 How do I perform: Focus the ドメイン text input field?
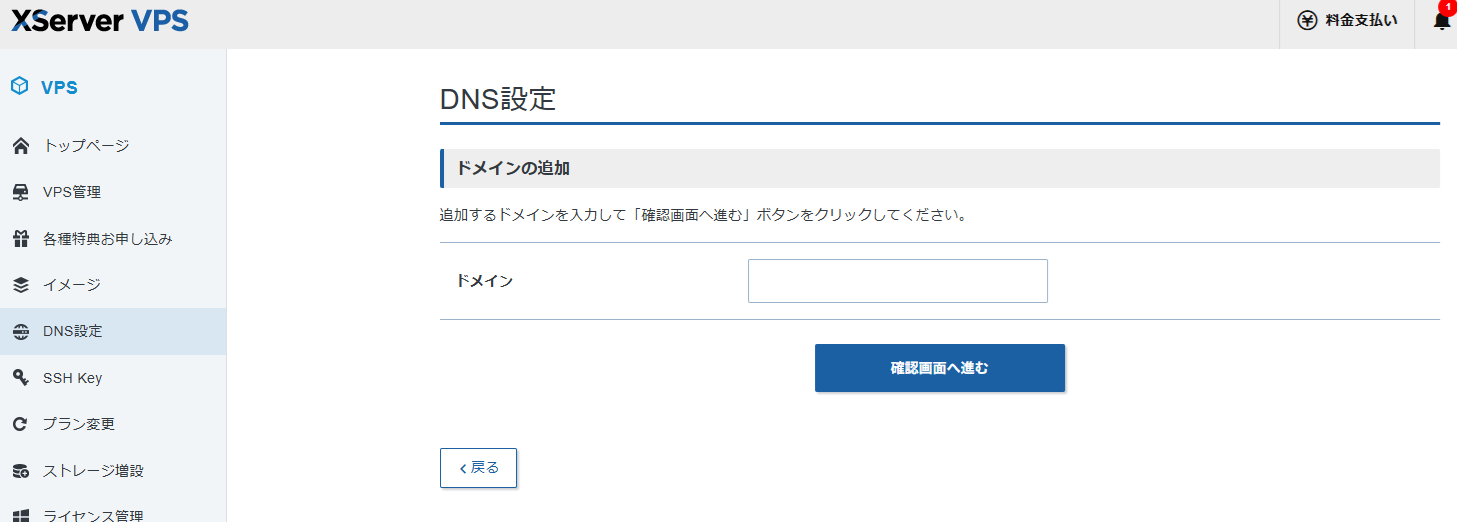point(897,281)
